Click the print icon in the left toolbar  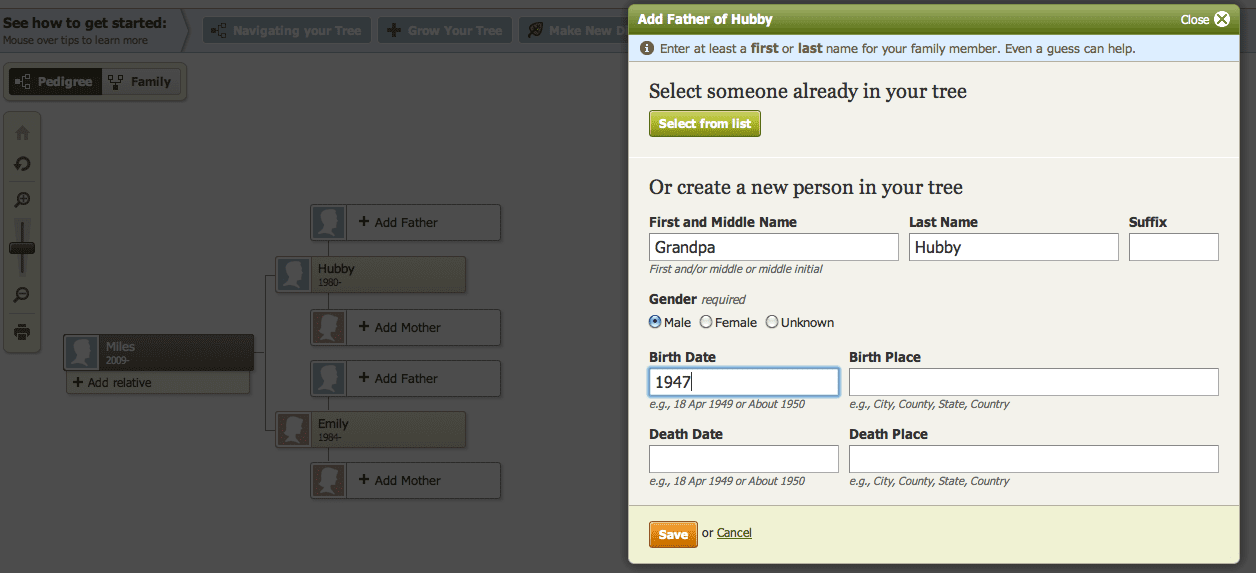22,332
